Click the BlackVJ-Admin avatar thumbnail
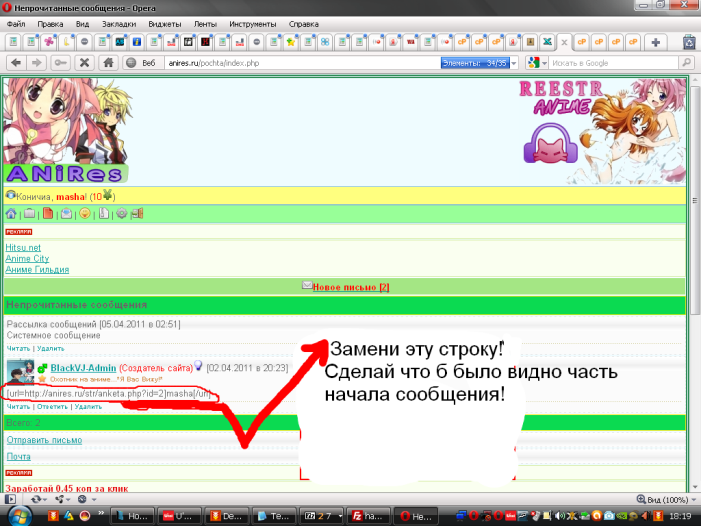Image resolution: width=701 pixels, height=526 pixels. [20, 371]
